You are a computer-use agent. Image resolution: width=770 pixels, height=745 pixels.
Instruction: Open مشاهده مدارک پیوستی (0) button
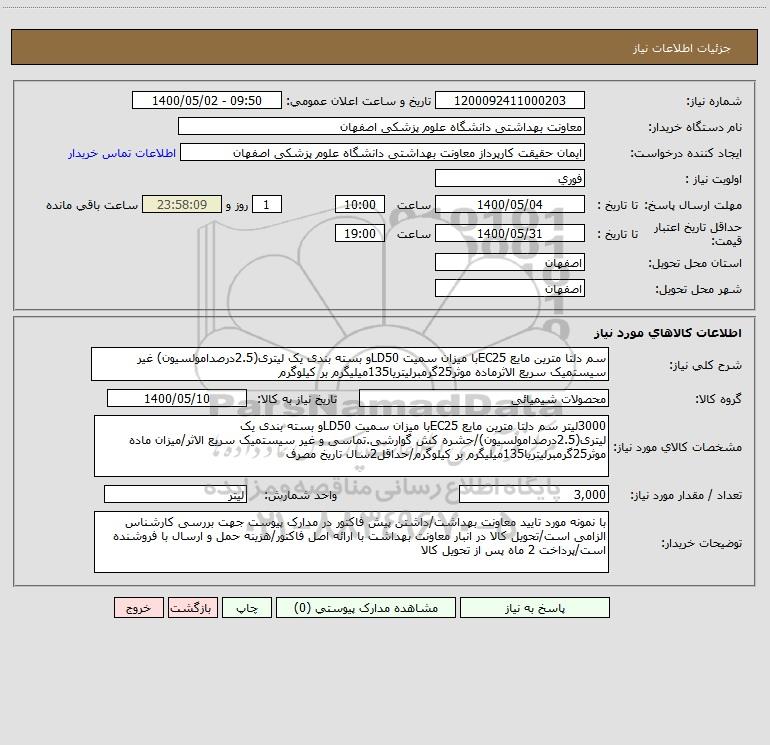[x=366, y=608]
